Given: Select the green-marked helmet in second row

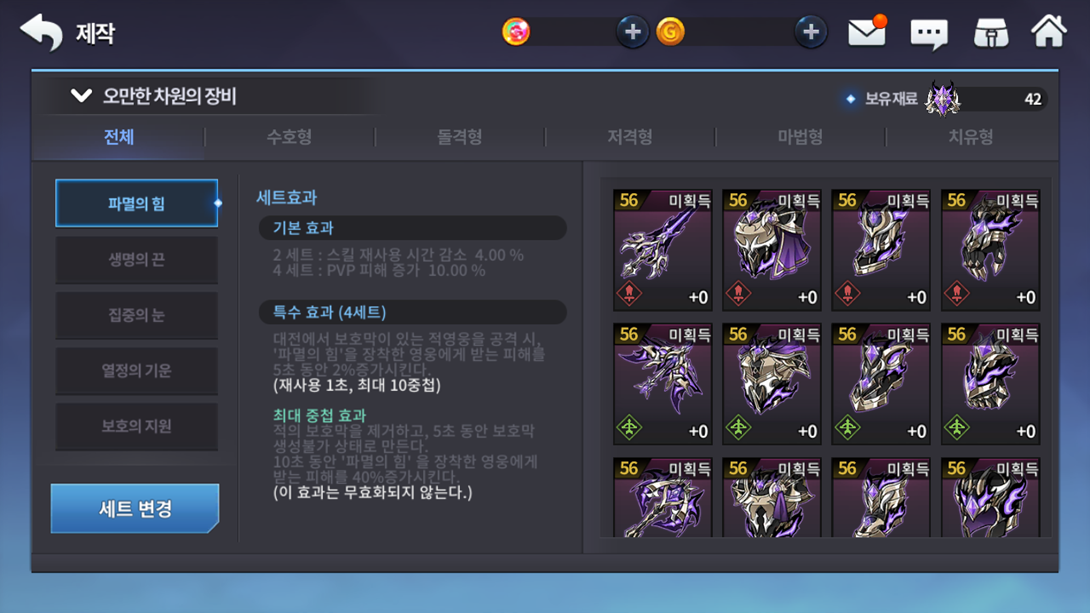Looking at the screenshot, I should click(772, 384).
